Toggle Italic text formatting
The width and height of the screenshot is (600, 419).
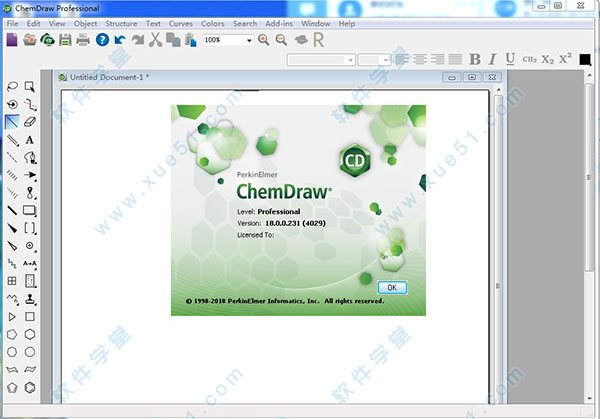492,59
